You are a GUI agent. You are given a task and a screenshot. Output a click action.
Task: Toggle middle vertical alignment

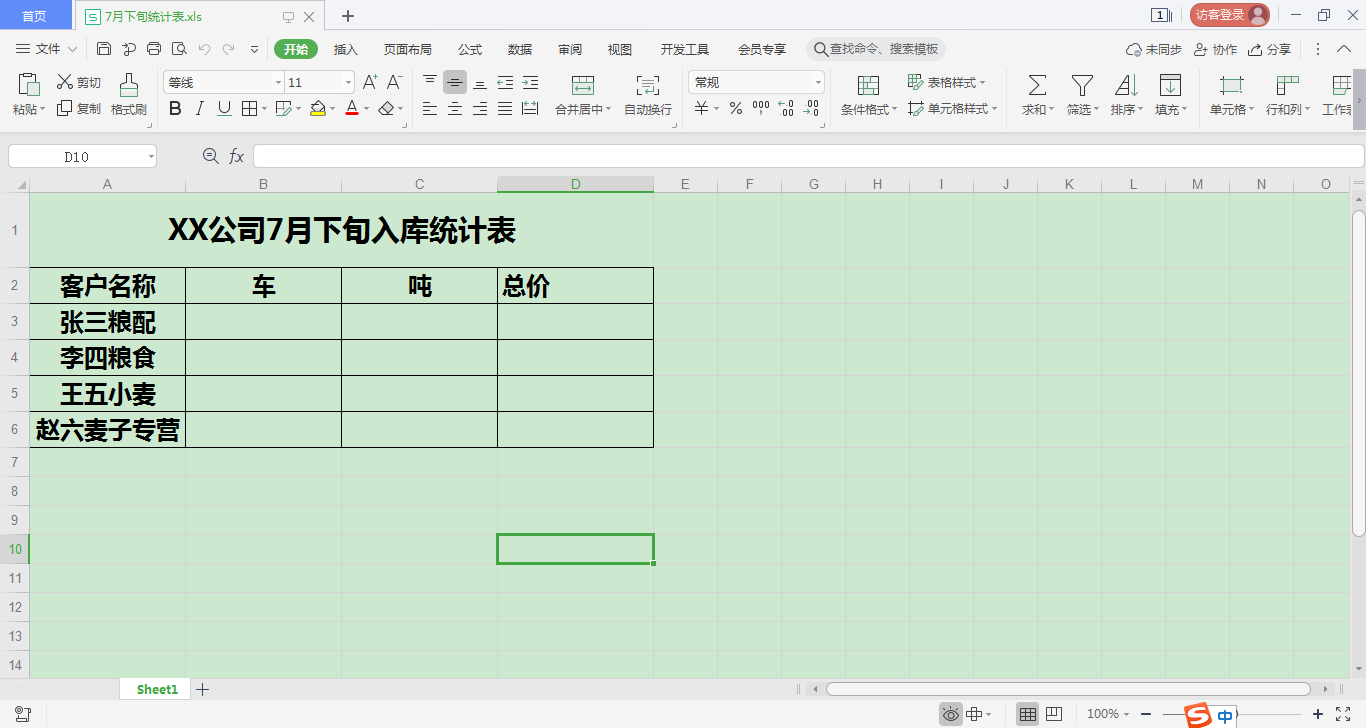click(455, 82)
